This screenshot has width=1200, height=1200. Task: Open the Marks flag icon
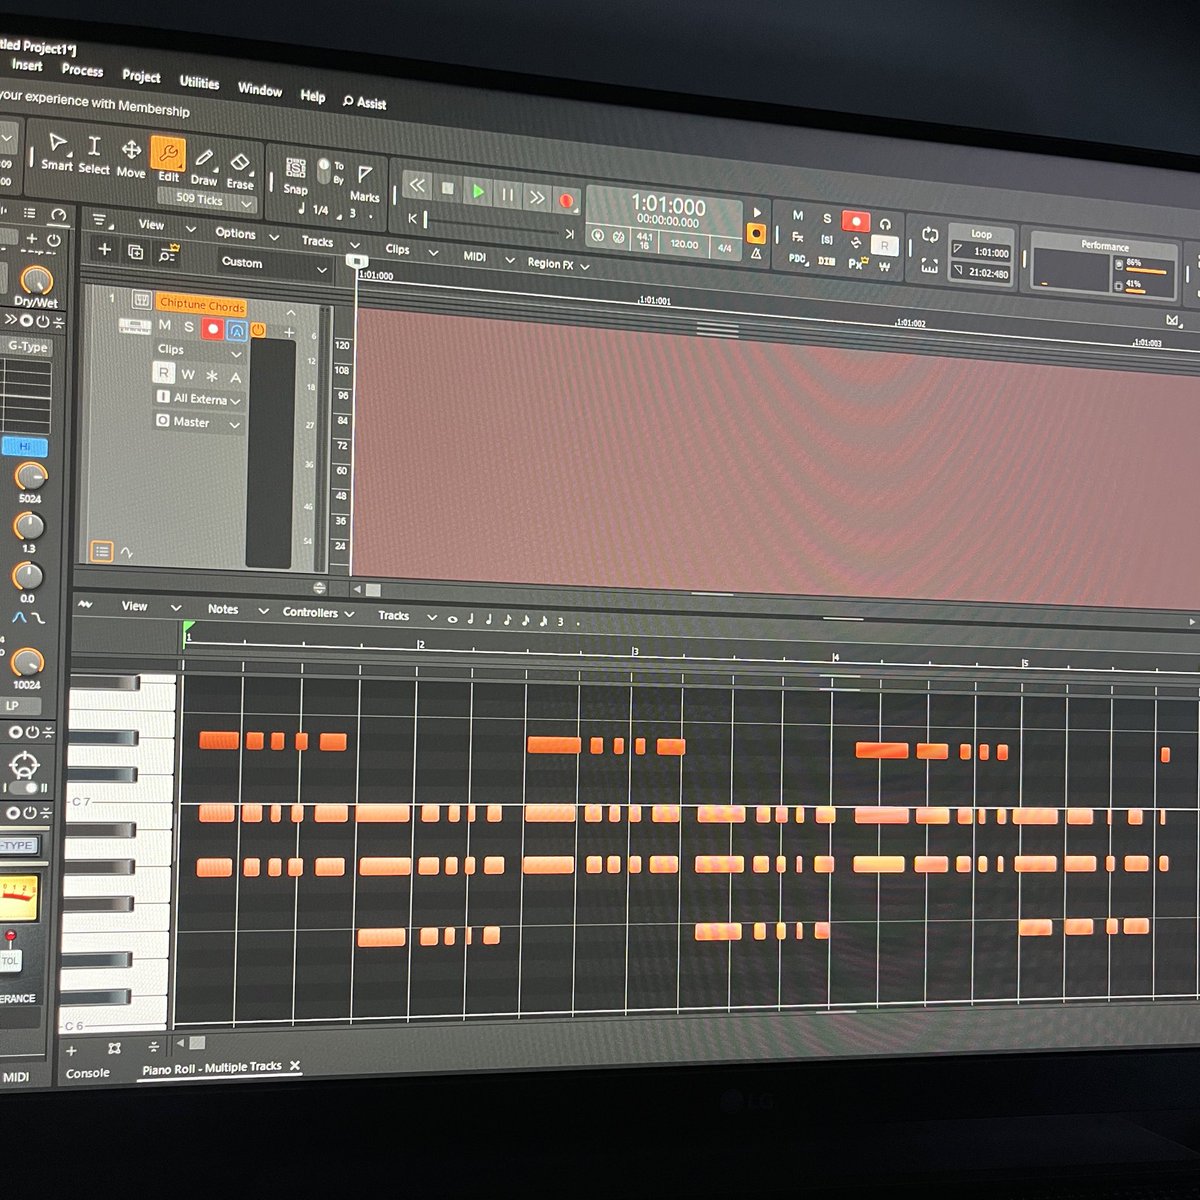(365, 175)
